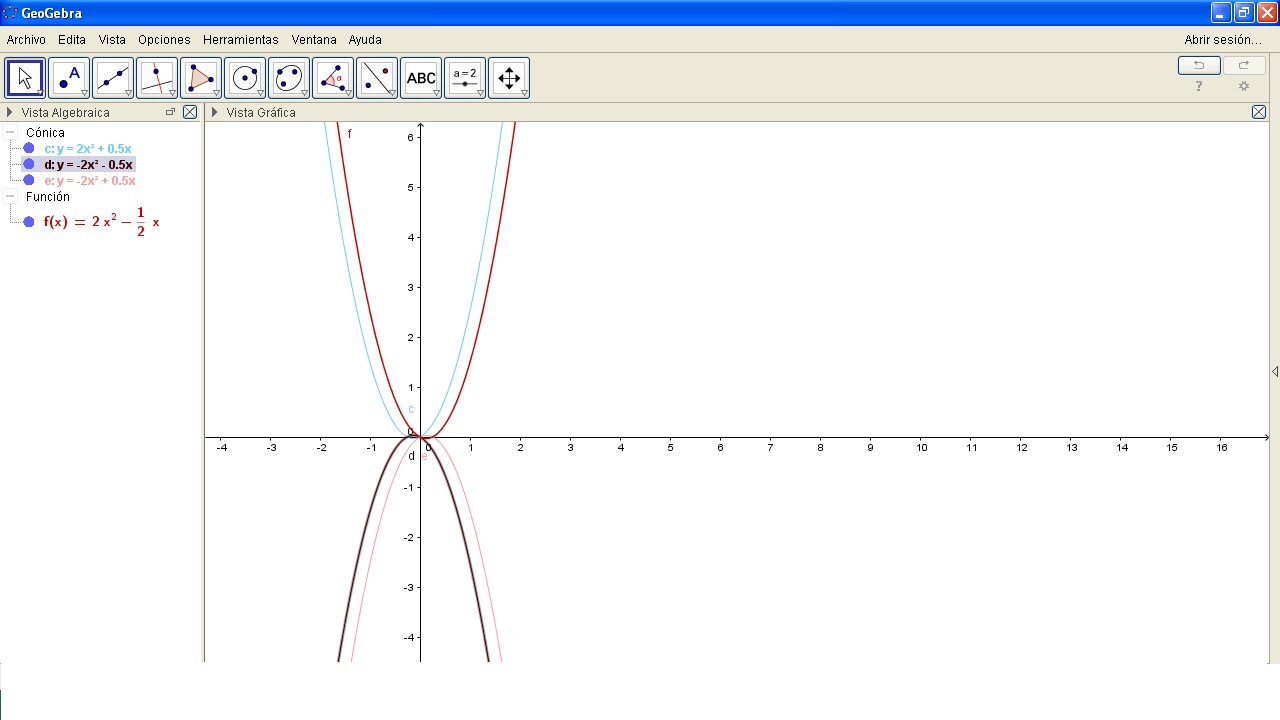
Task: Open the preferences gear icon
Action: point(1244,86)
